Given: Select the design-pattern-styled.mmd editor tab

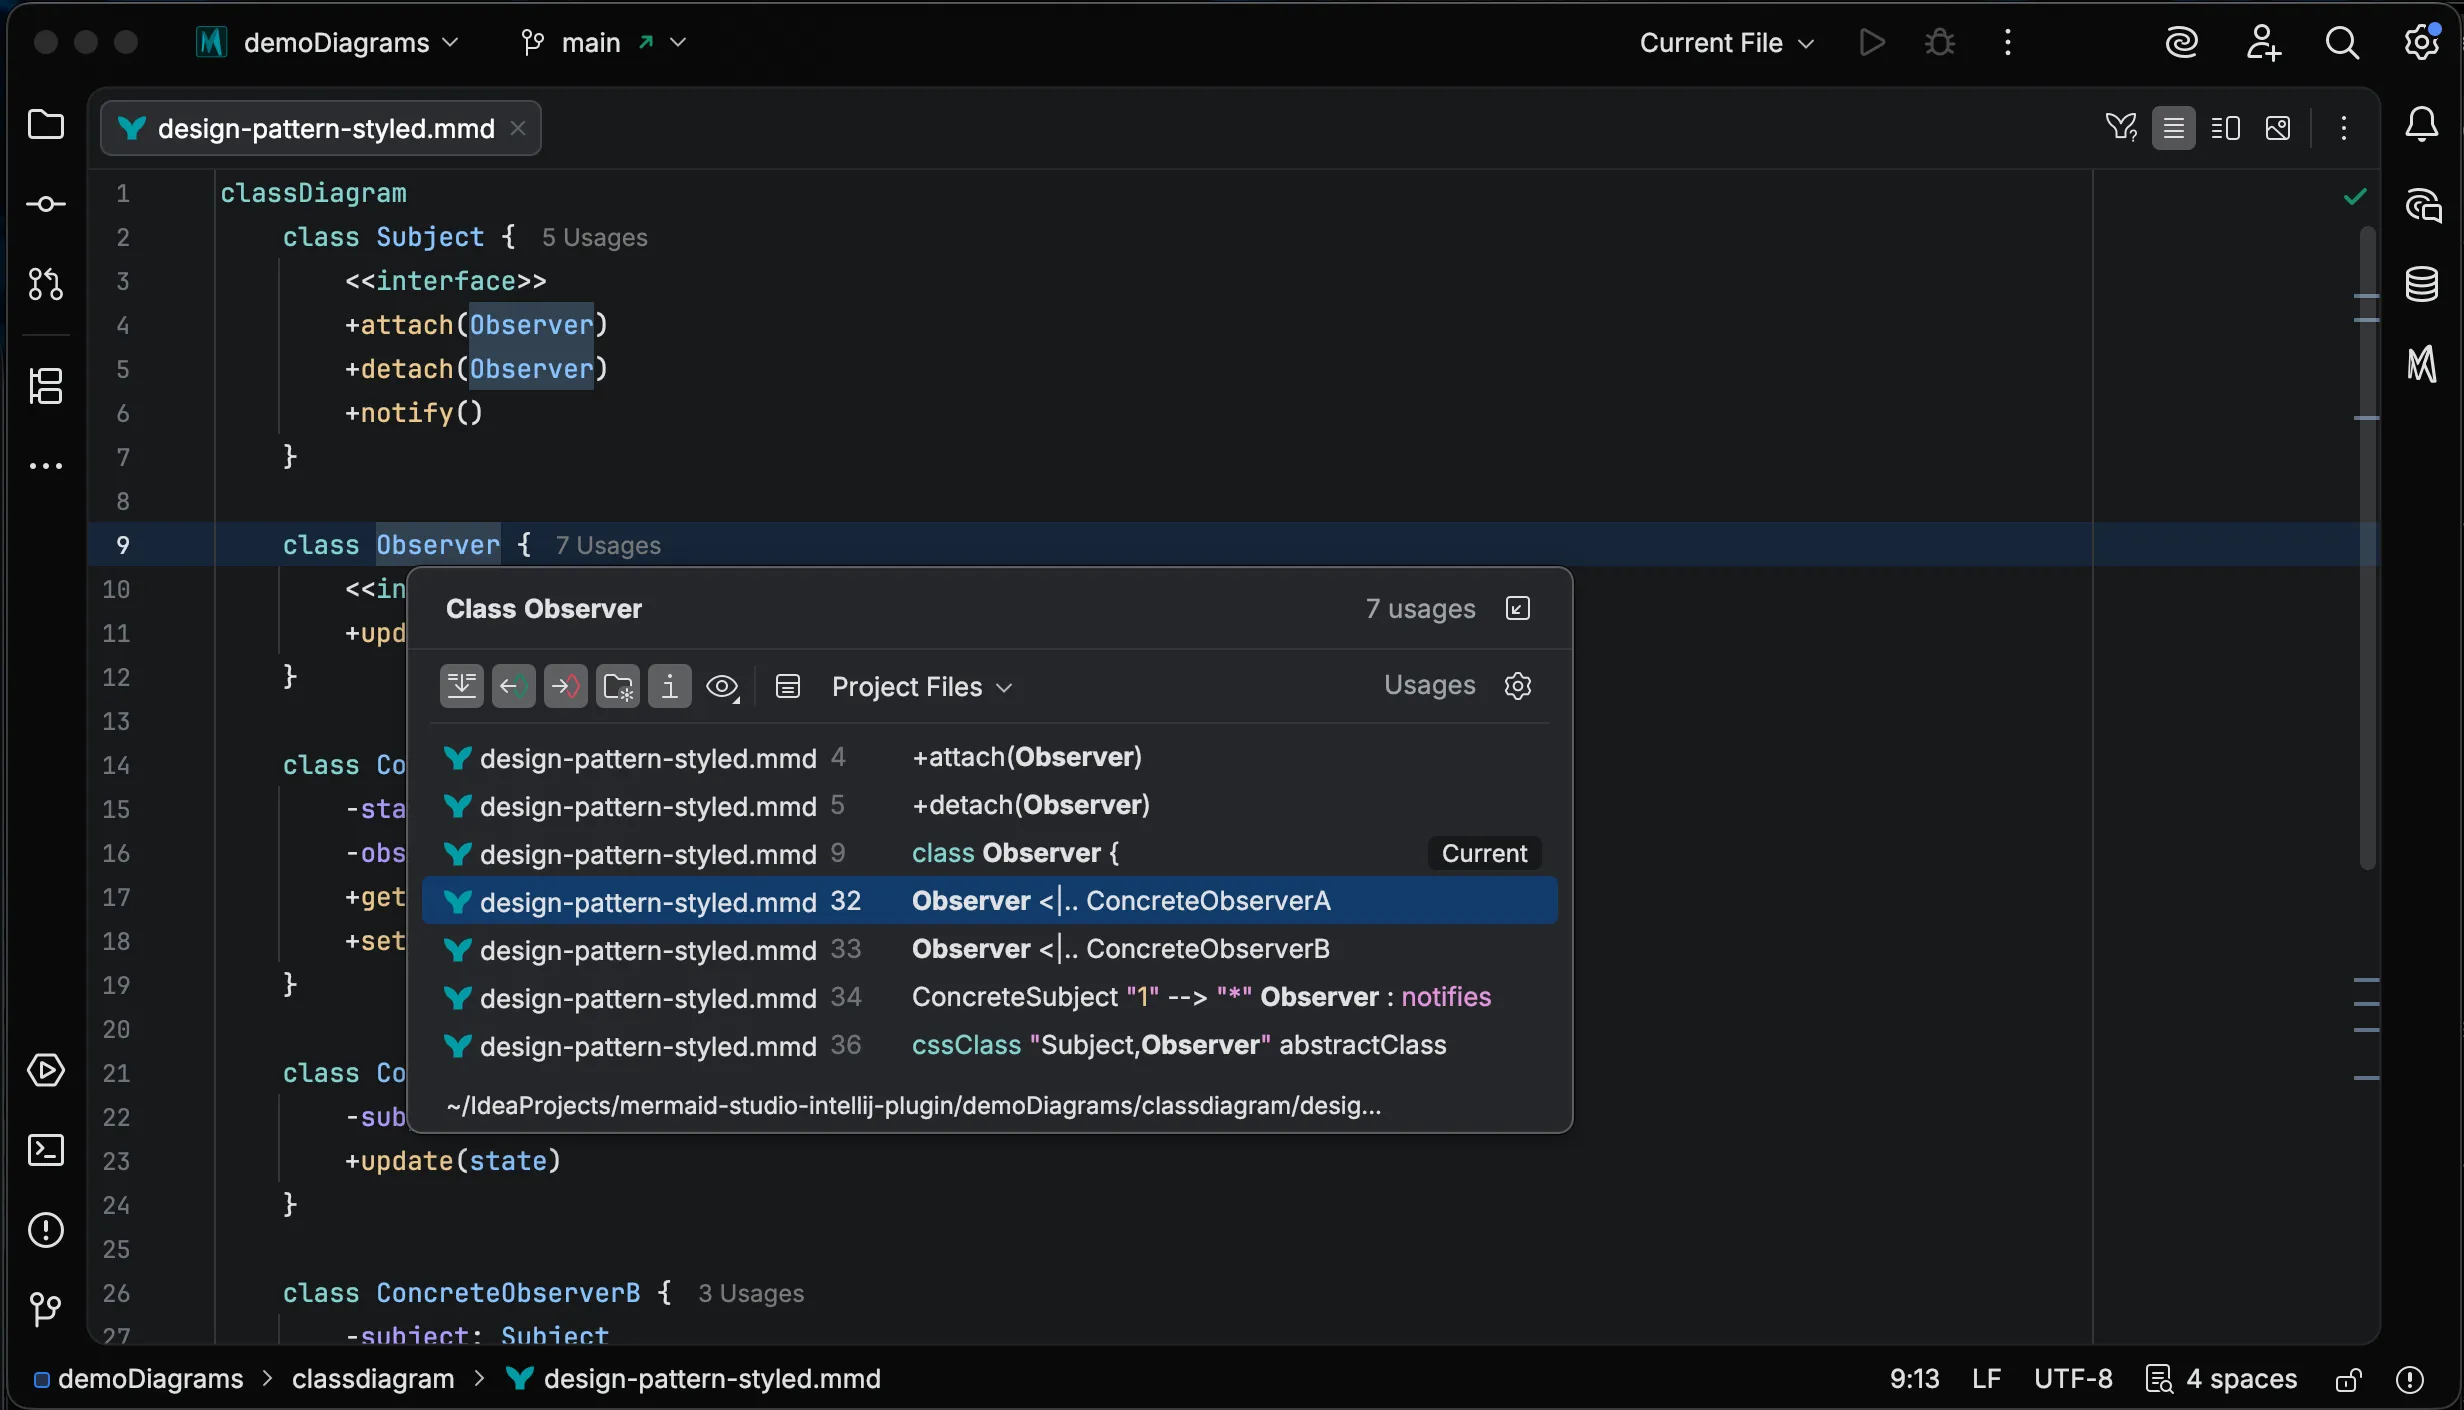Looking at the screenshot, I should point(325,129).
